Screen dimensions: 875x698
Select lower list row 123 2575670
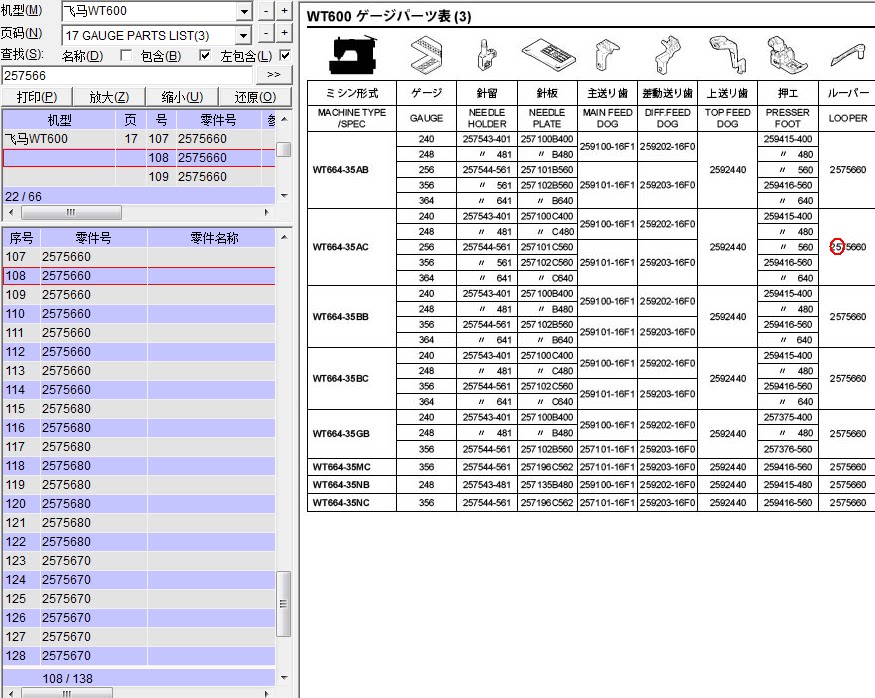point(138,560)
